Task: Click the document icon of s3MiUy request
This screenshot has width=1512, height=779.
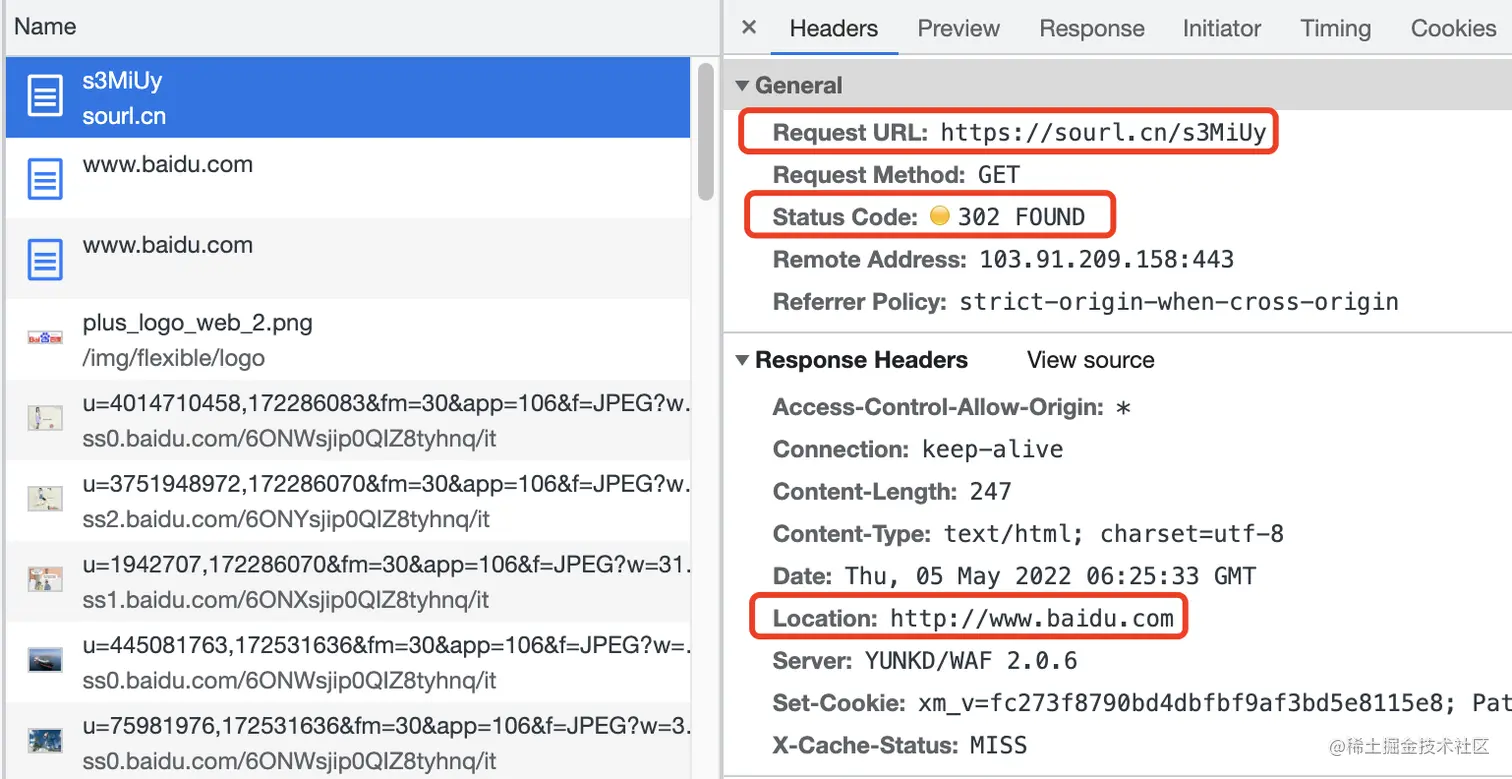Action: (44, 98)
